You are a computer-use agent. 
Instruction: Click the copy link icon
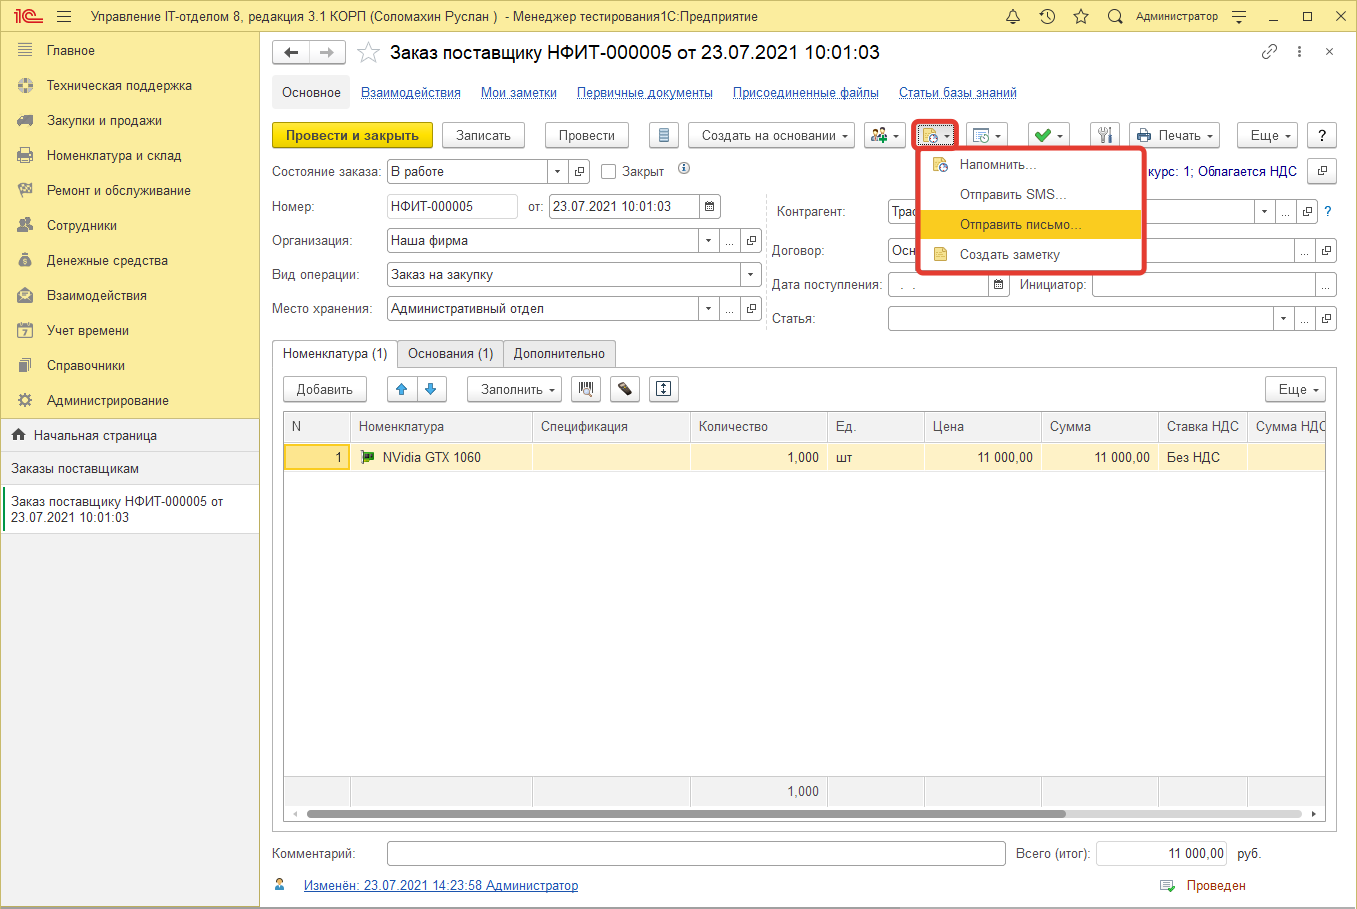1269,52
